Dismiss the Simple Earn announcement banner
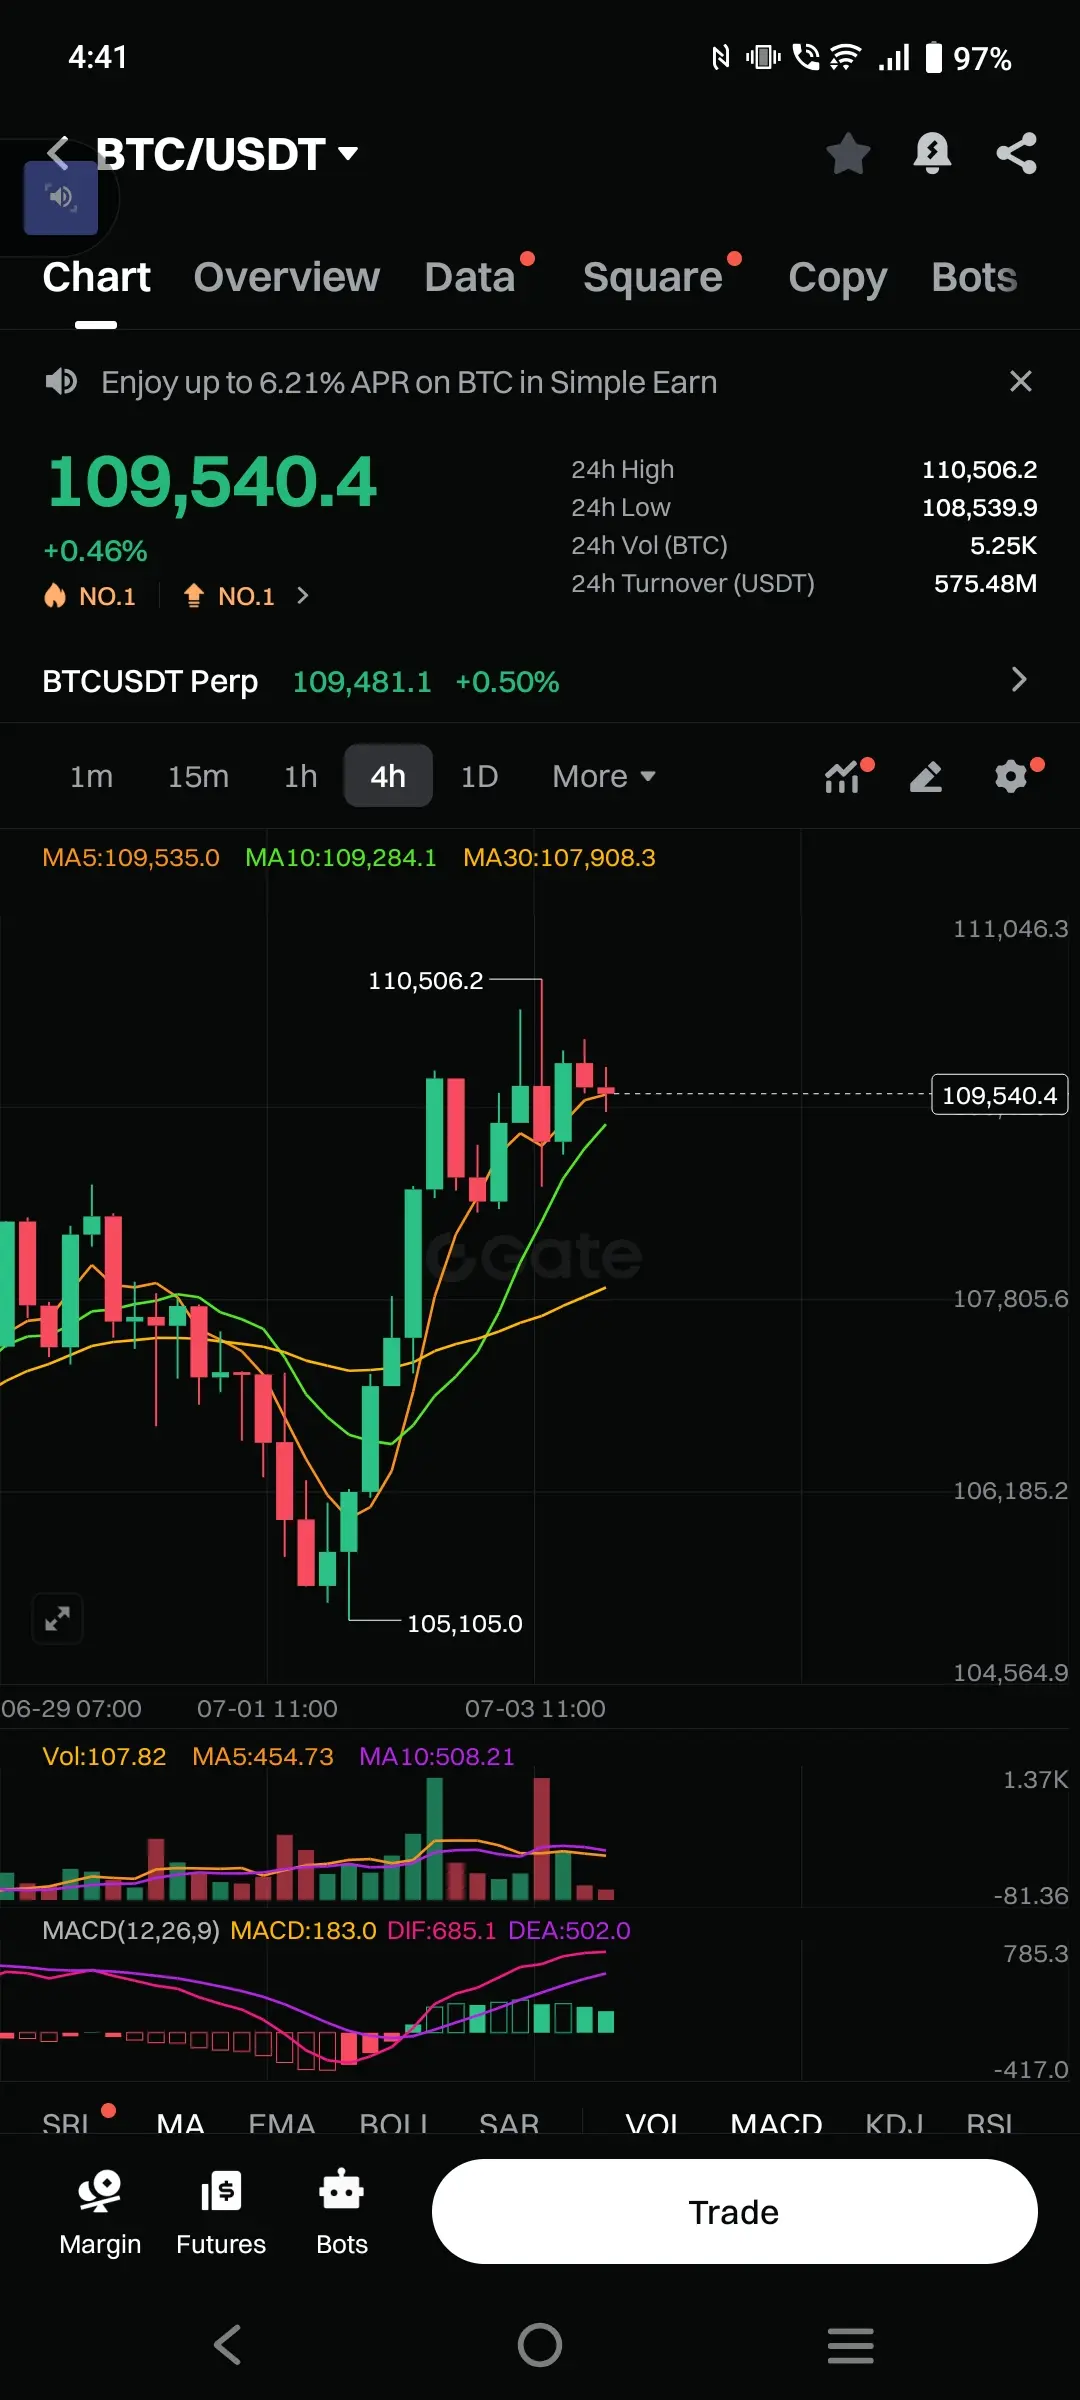Screen dimensions: 1080x2400 1020,381
